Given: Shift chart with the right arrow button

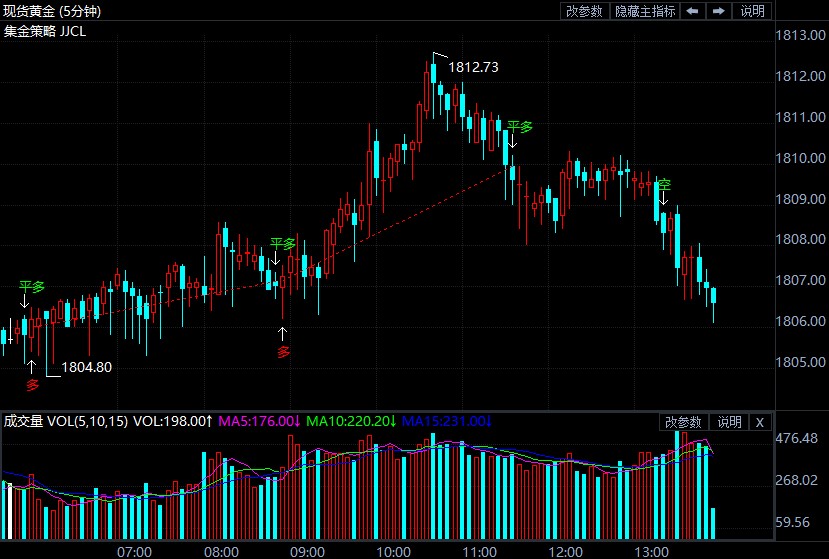Looking at the screenshot, I should tap(719, 11).
